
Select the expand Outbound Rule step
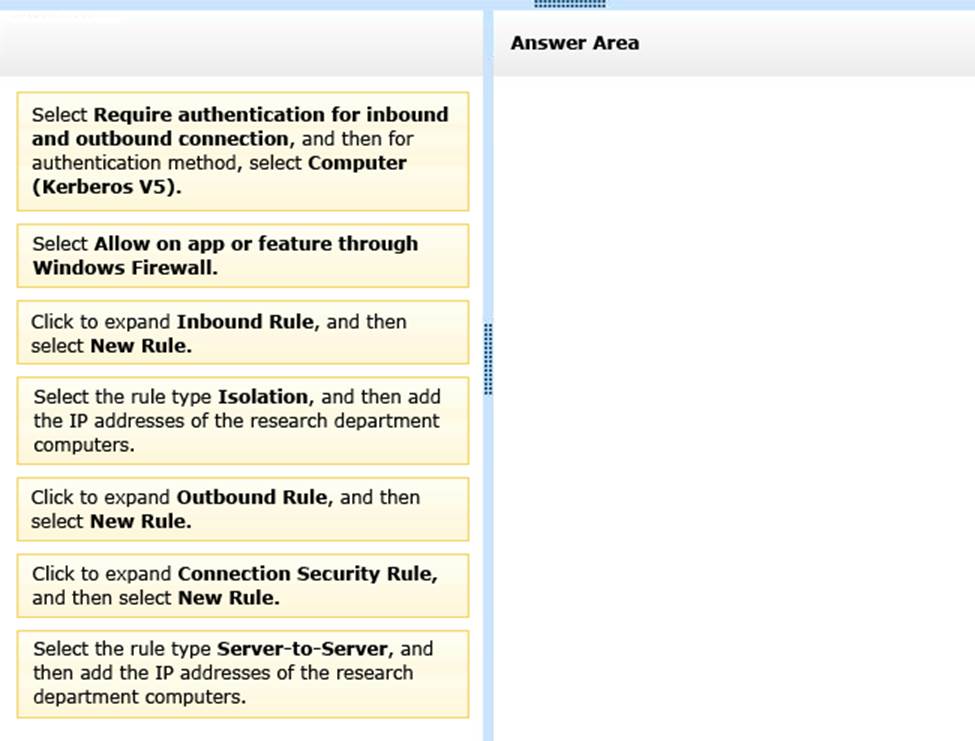(x=242, y=509)
